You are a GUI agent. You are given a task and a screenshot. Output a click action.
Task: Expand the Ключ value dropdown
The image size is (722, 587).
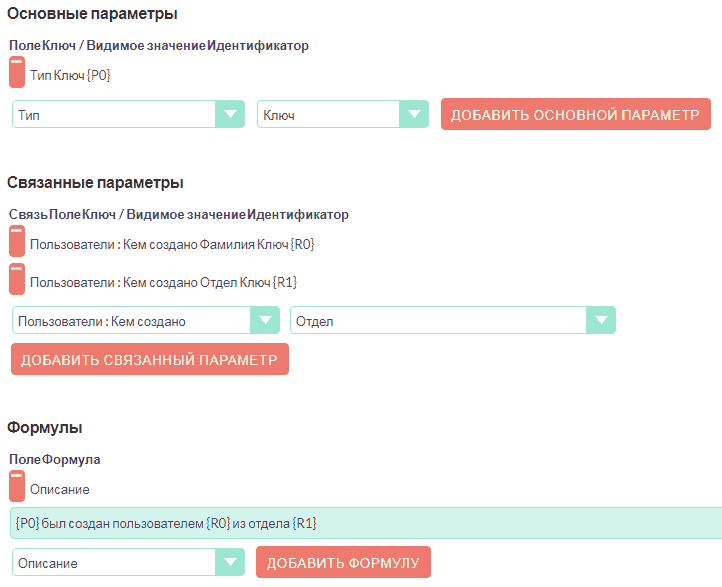(x=413, y=115)
